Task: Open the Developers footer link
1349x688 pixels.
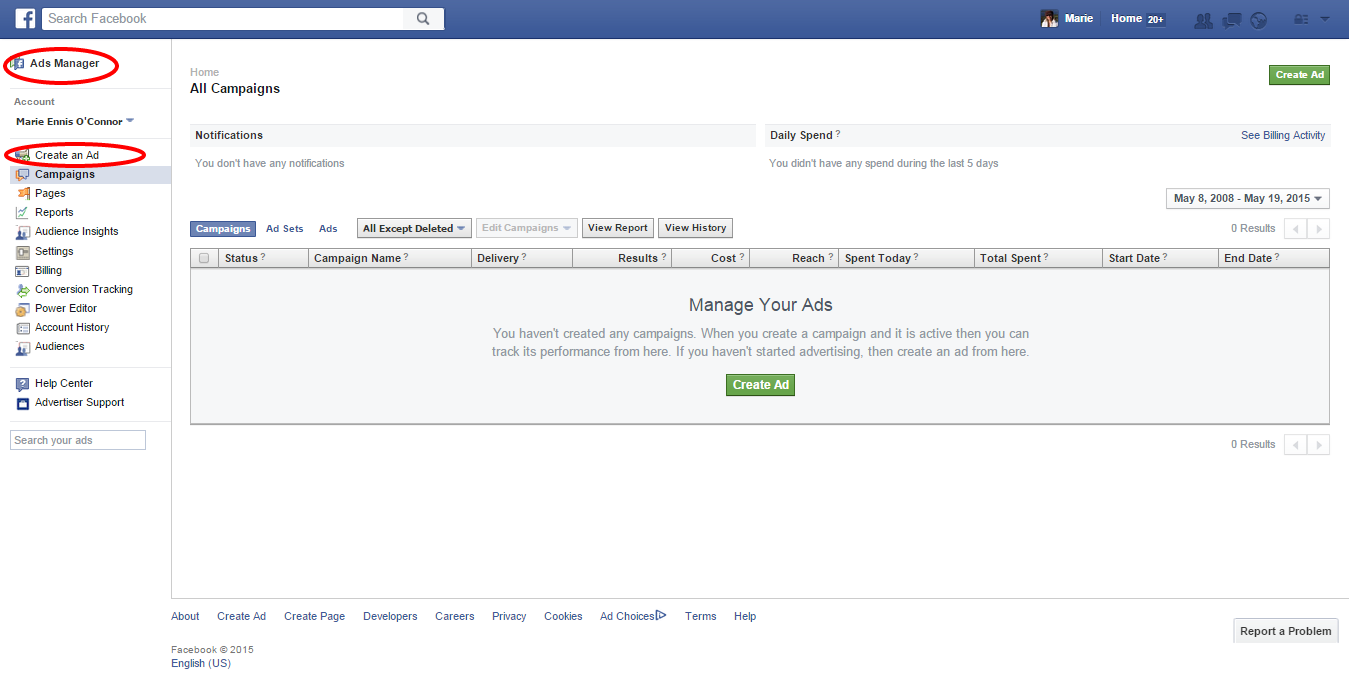Action: 390,616
